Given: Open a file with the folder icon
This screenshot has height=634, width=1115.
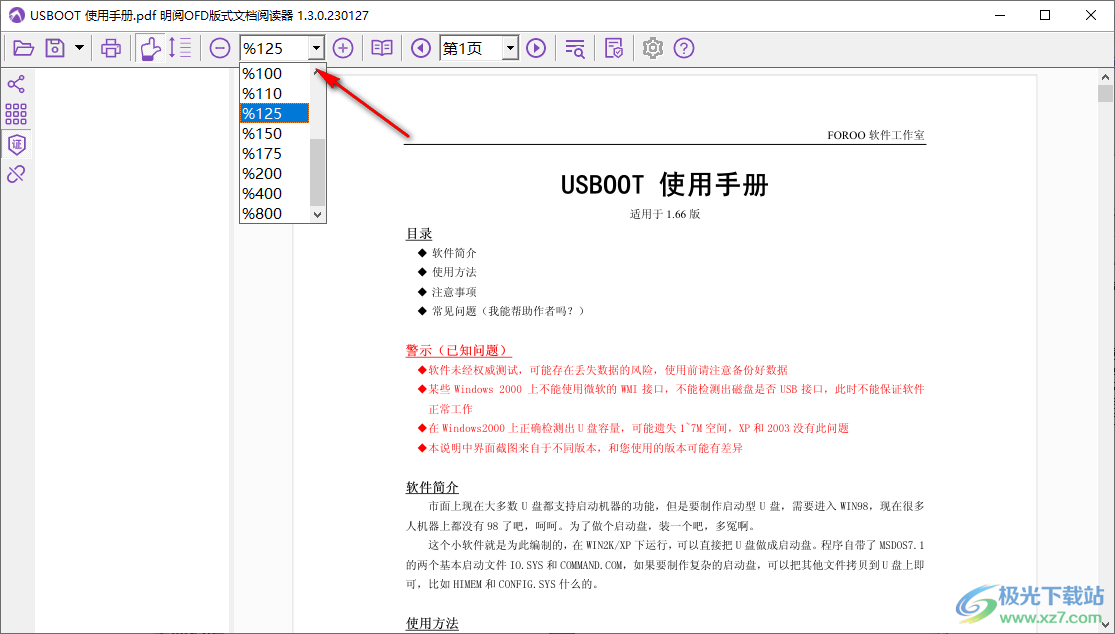Looking at the screenshot, I should point(23,48).
